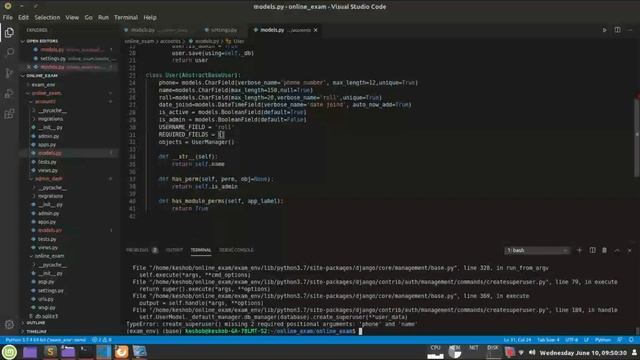Open the Help menu
This screenshot has width=640, height=360.
click(x=150, y=18)
